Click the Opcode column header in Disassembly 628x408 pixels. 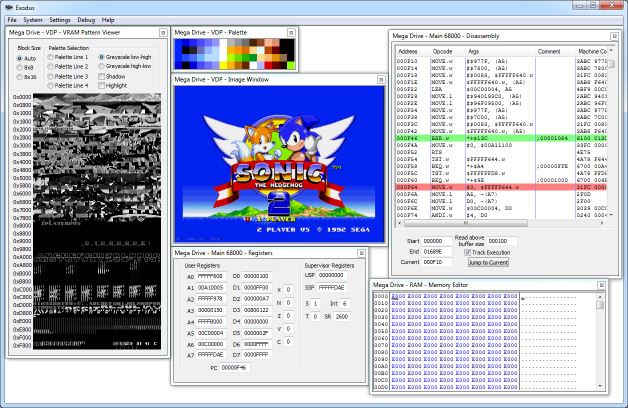[x=448, y=52]
